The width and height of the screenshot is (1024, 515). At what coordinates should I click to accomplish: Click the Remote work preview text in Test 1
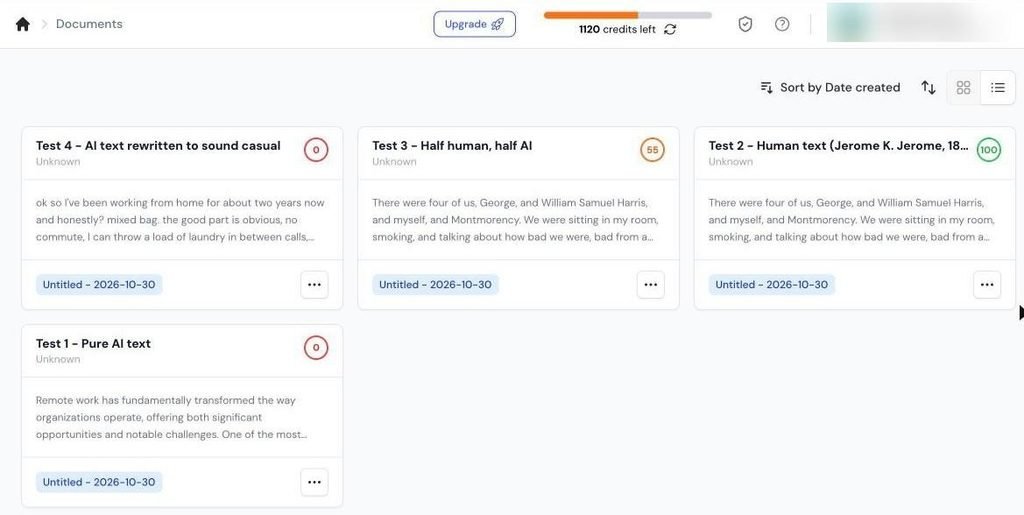point(172,418)
